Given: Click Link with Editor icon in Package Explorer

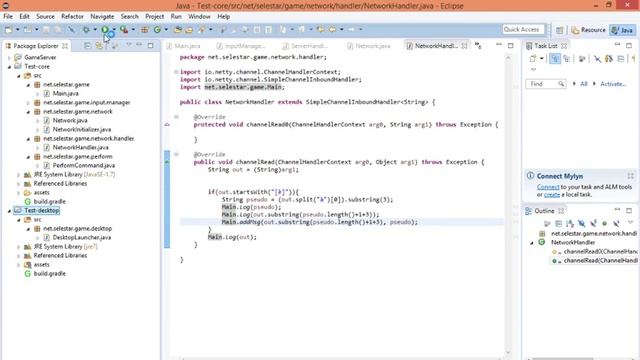Looking at the screenshot, I should (99, 46).
